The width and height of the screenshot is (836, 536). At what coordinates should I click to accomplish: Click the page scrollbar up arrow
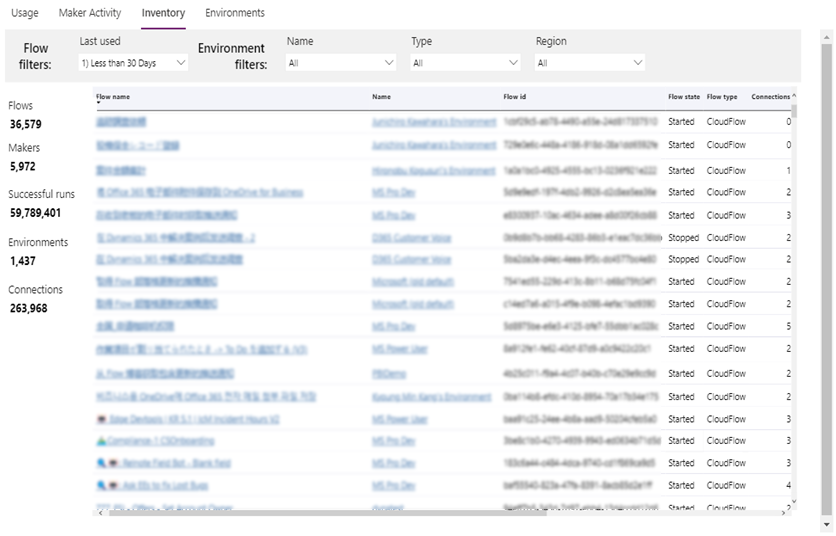(x=827, y=36)
